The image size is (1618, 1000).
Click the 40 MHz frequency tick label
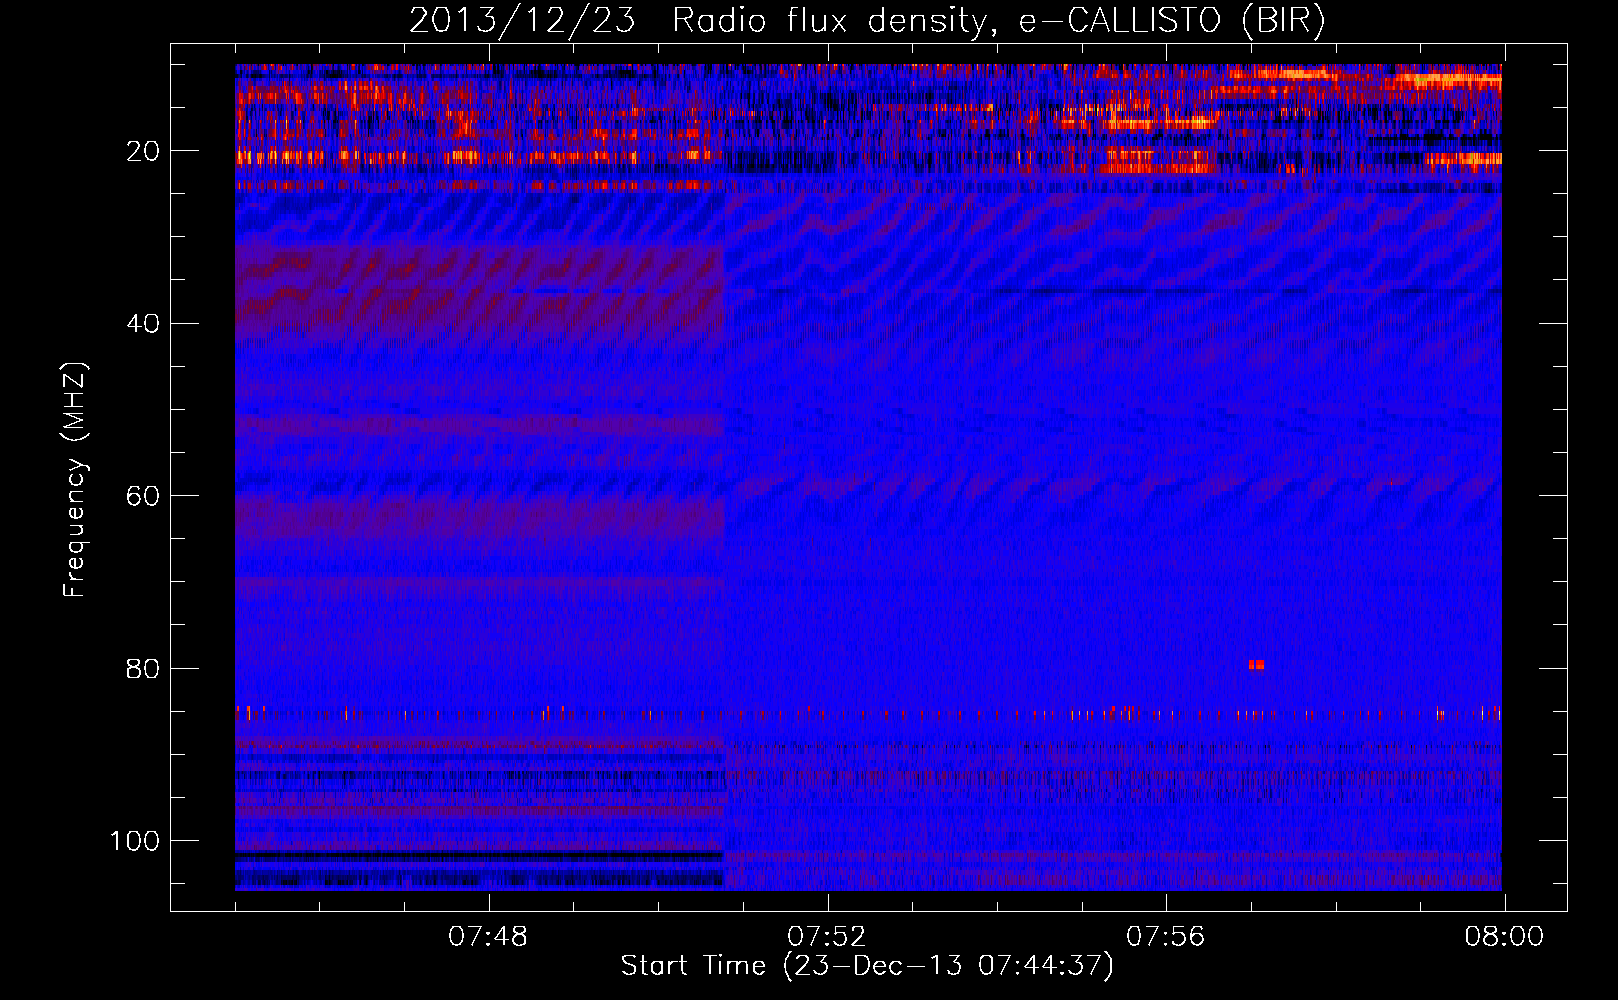click(x=143, y=324)
